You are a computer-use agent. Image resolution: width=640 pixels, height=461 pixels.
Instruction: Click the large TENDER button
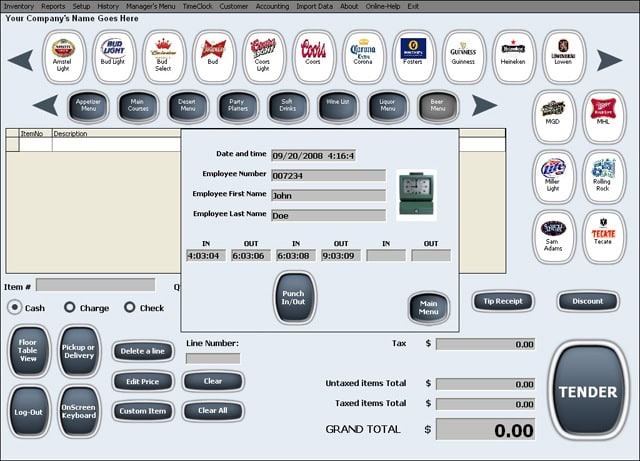pos(588,391)
